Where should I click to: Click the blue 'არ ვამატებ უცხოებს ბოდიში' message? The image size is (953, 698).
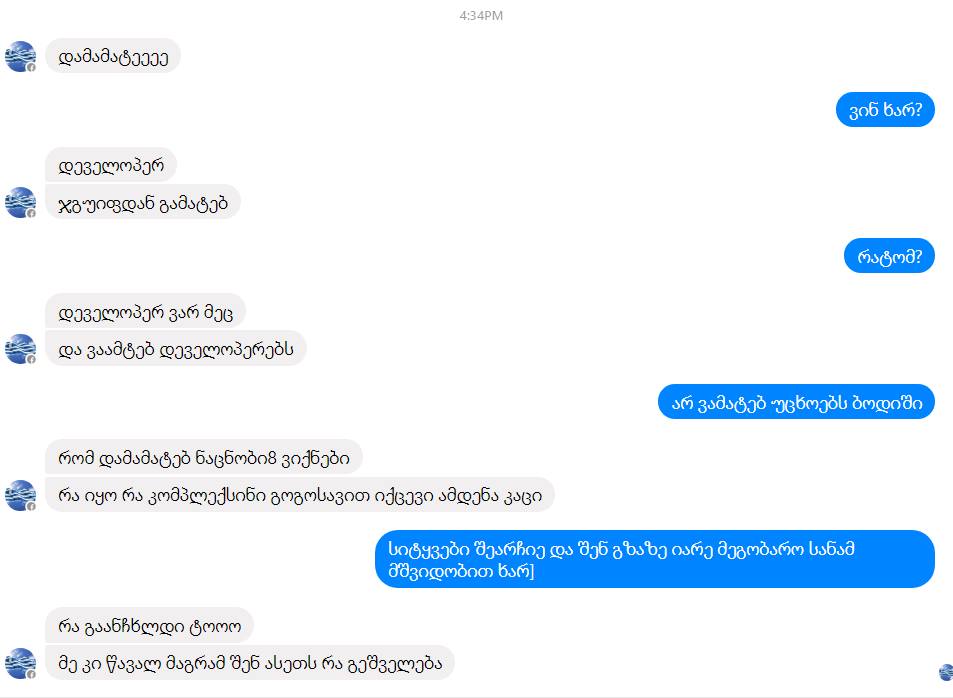(x=796, y=402)
